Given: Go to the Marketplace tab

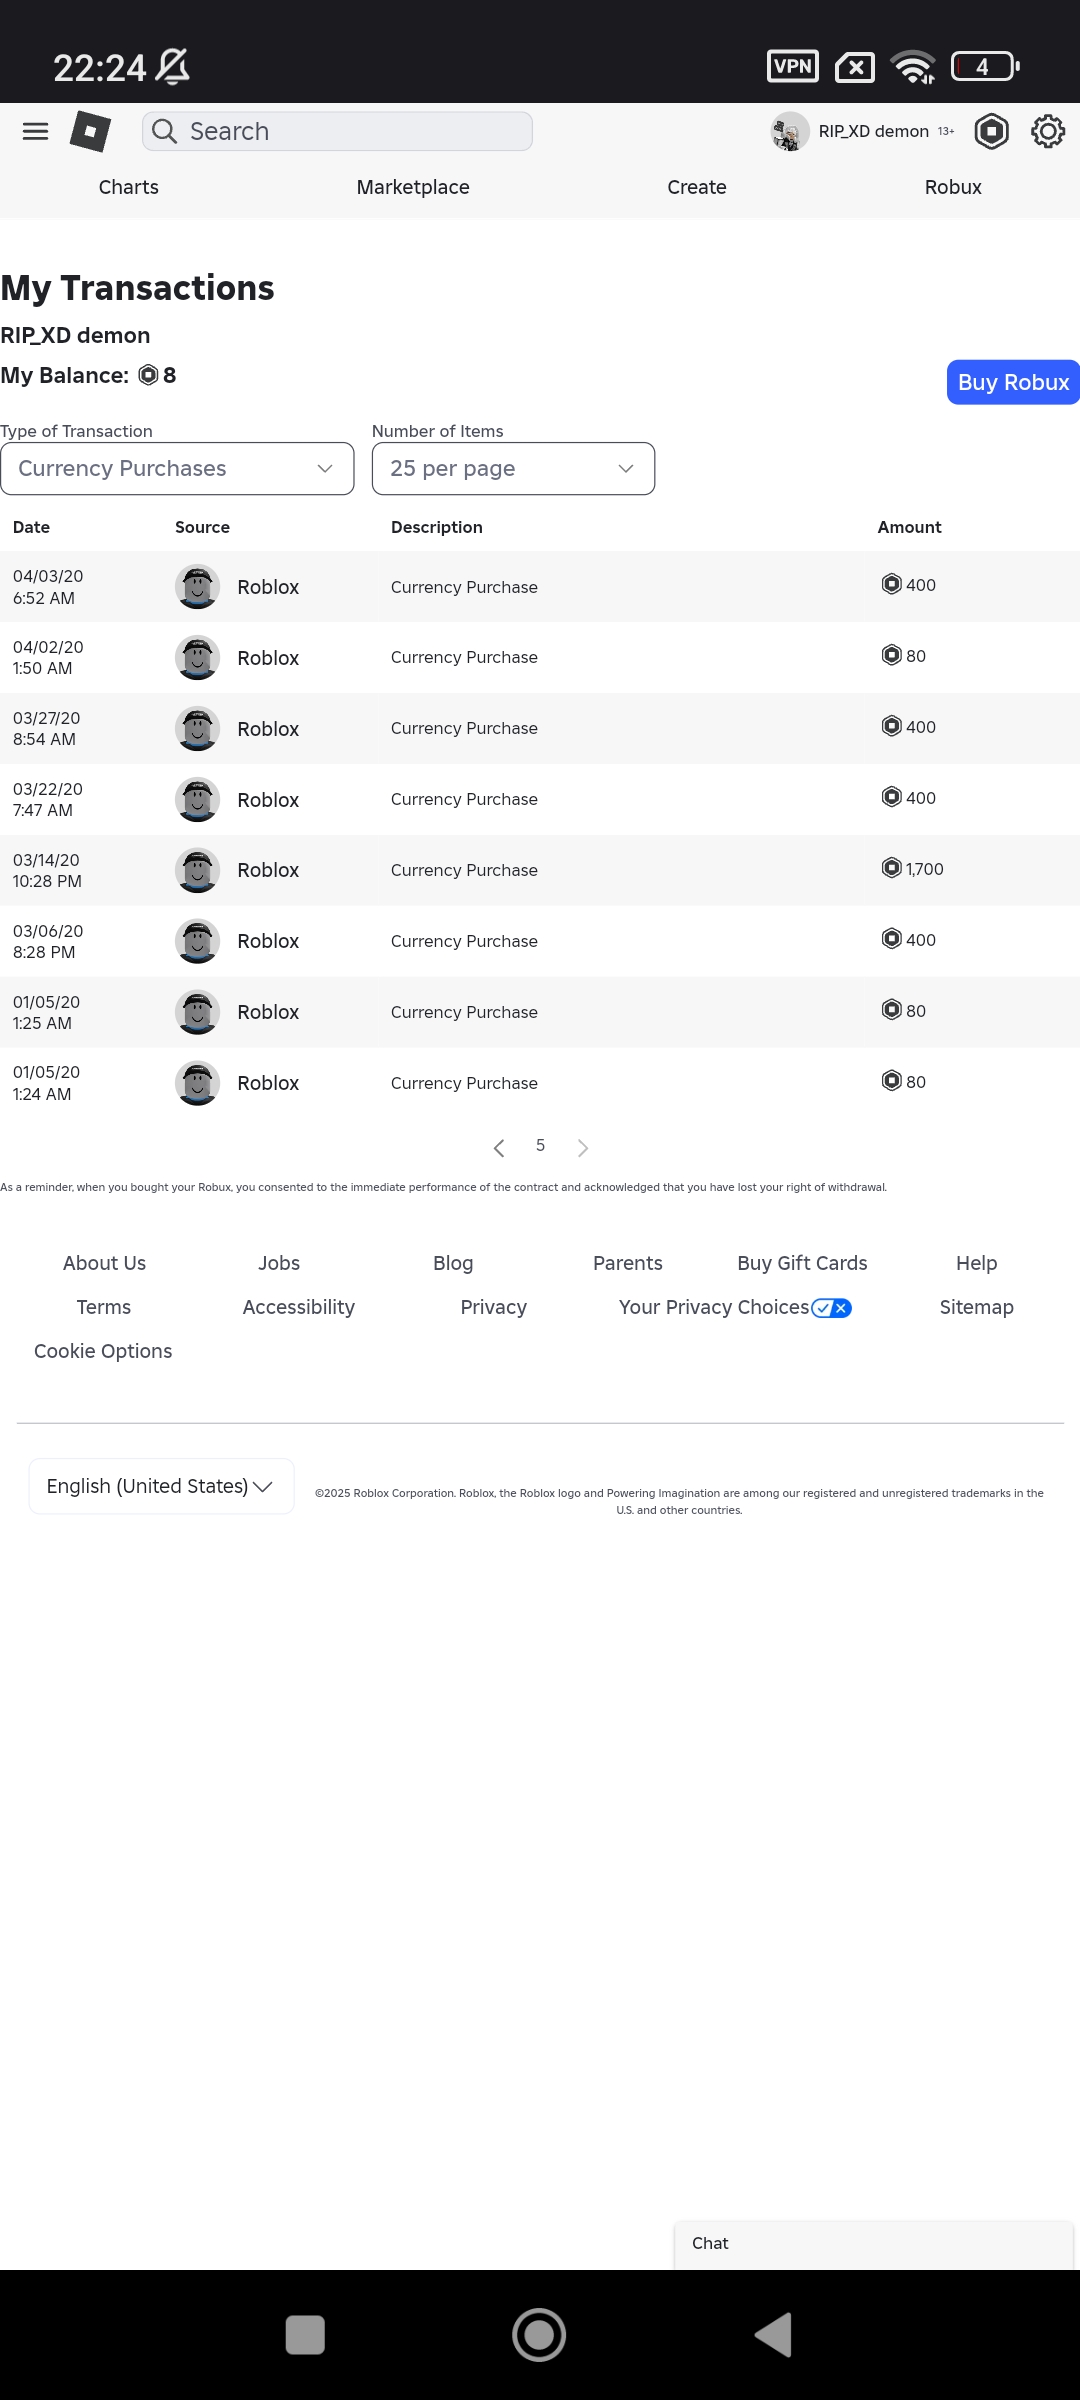Looking at the screenshot, I should click(x=413, y=187).
